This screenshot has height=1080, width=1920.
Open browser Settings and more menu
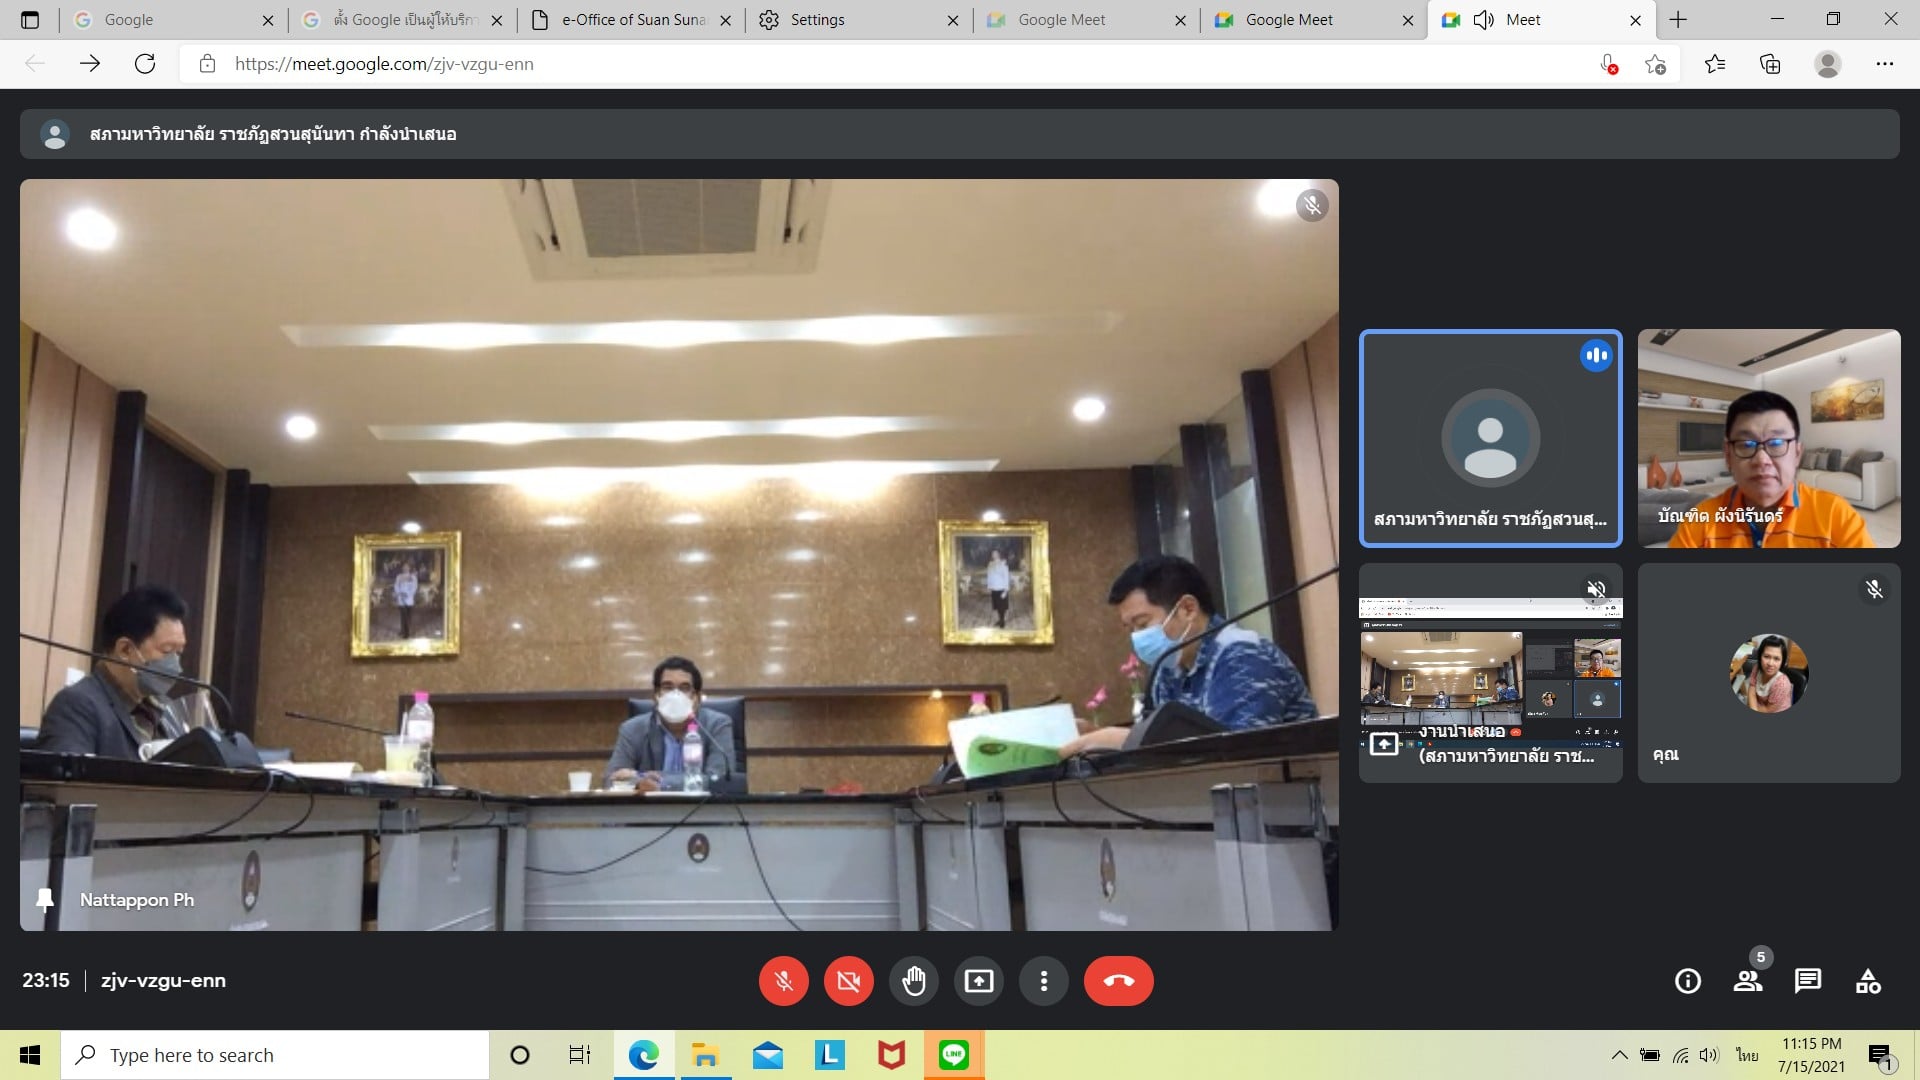point(1884,64)
